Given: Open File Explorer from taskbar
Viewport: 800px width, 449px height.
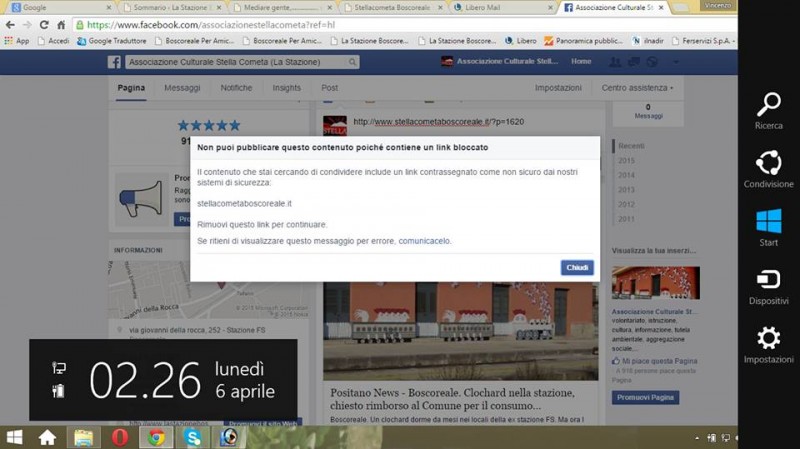Looking at the screenshot, I should 84,437.
